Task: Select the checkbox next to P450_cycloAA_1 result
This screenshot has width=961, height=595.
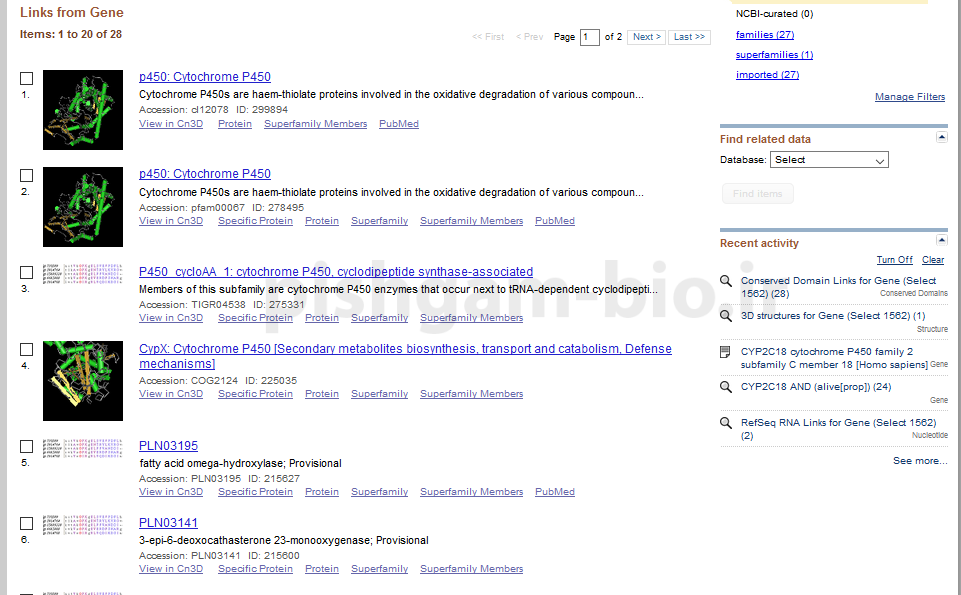Action: coord(27,272)
